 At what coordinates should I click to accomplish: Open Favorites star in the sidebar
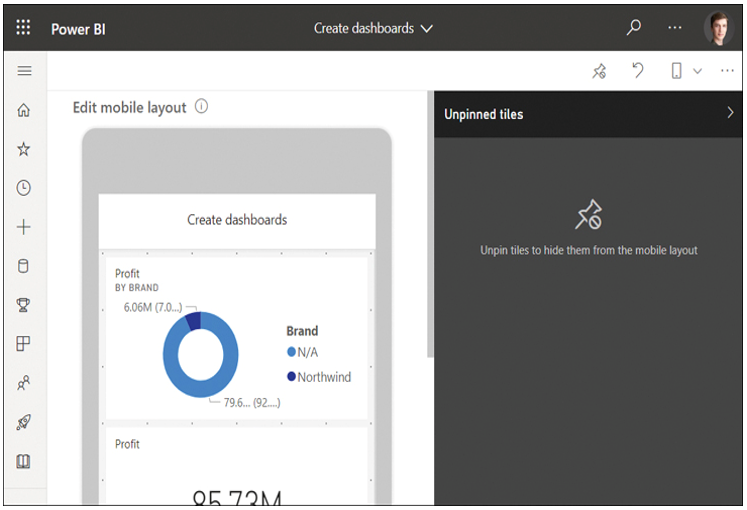pyautogui.click(x=23, y=149)
